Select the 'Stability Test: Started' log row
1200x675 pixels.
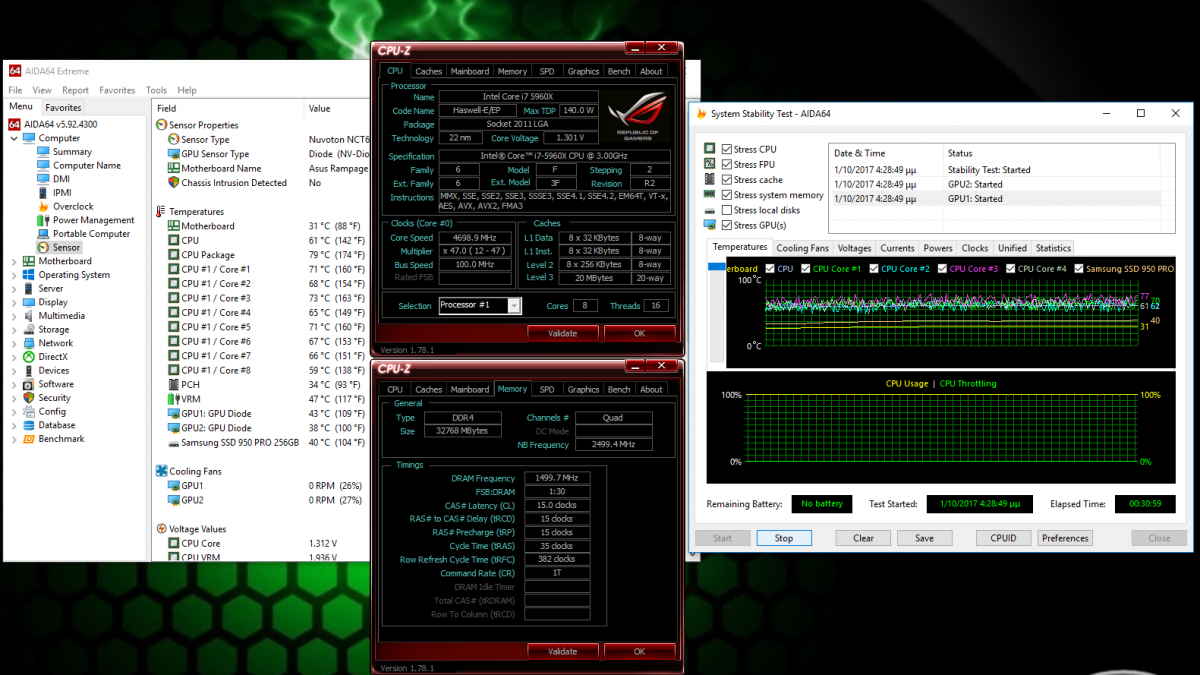click(1002, 170)
